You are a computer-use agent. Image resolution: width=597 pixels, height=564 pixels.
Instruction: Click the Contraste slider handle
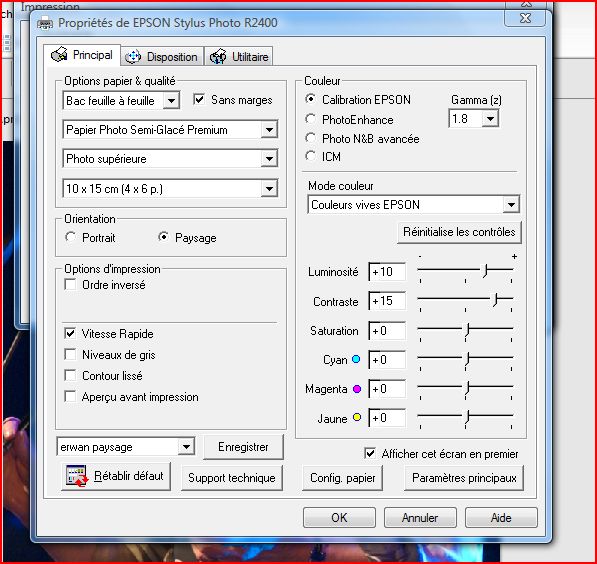click(495, 300)
